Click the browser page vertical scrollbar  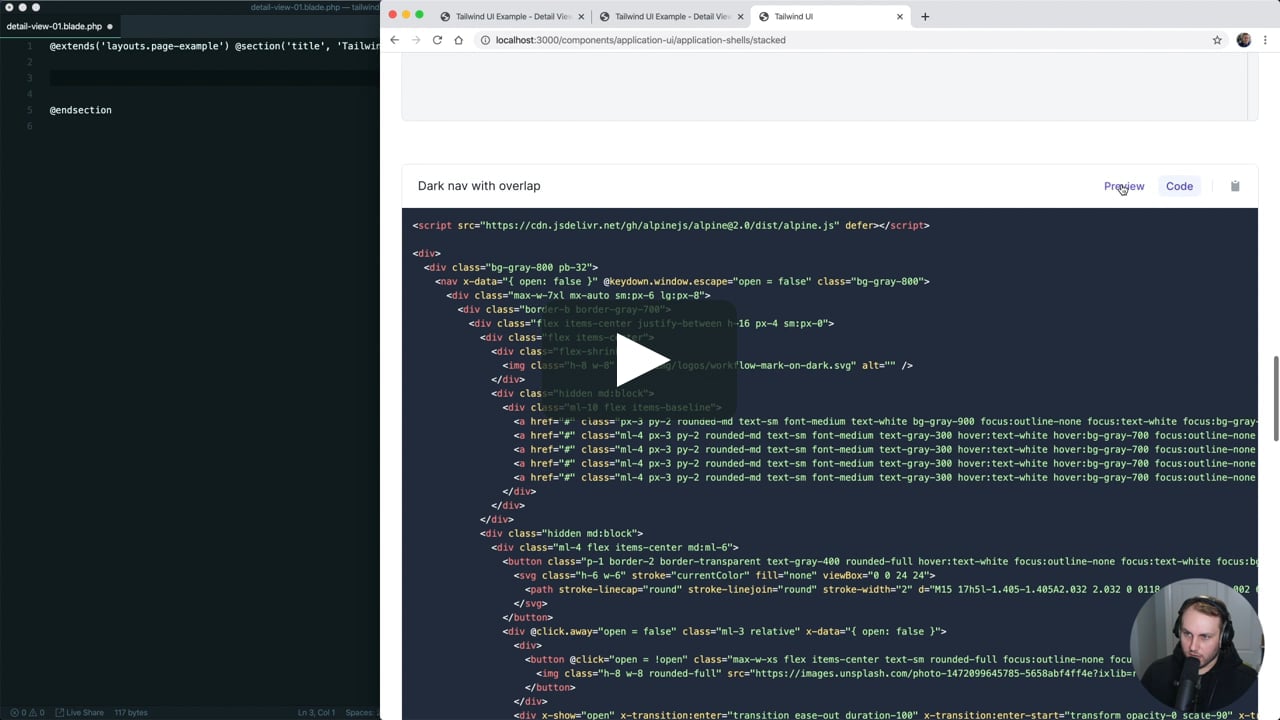coord(1275,398)
